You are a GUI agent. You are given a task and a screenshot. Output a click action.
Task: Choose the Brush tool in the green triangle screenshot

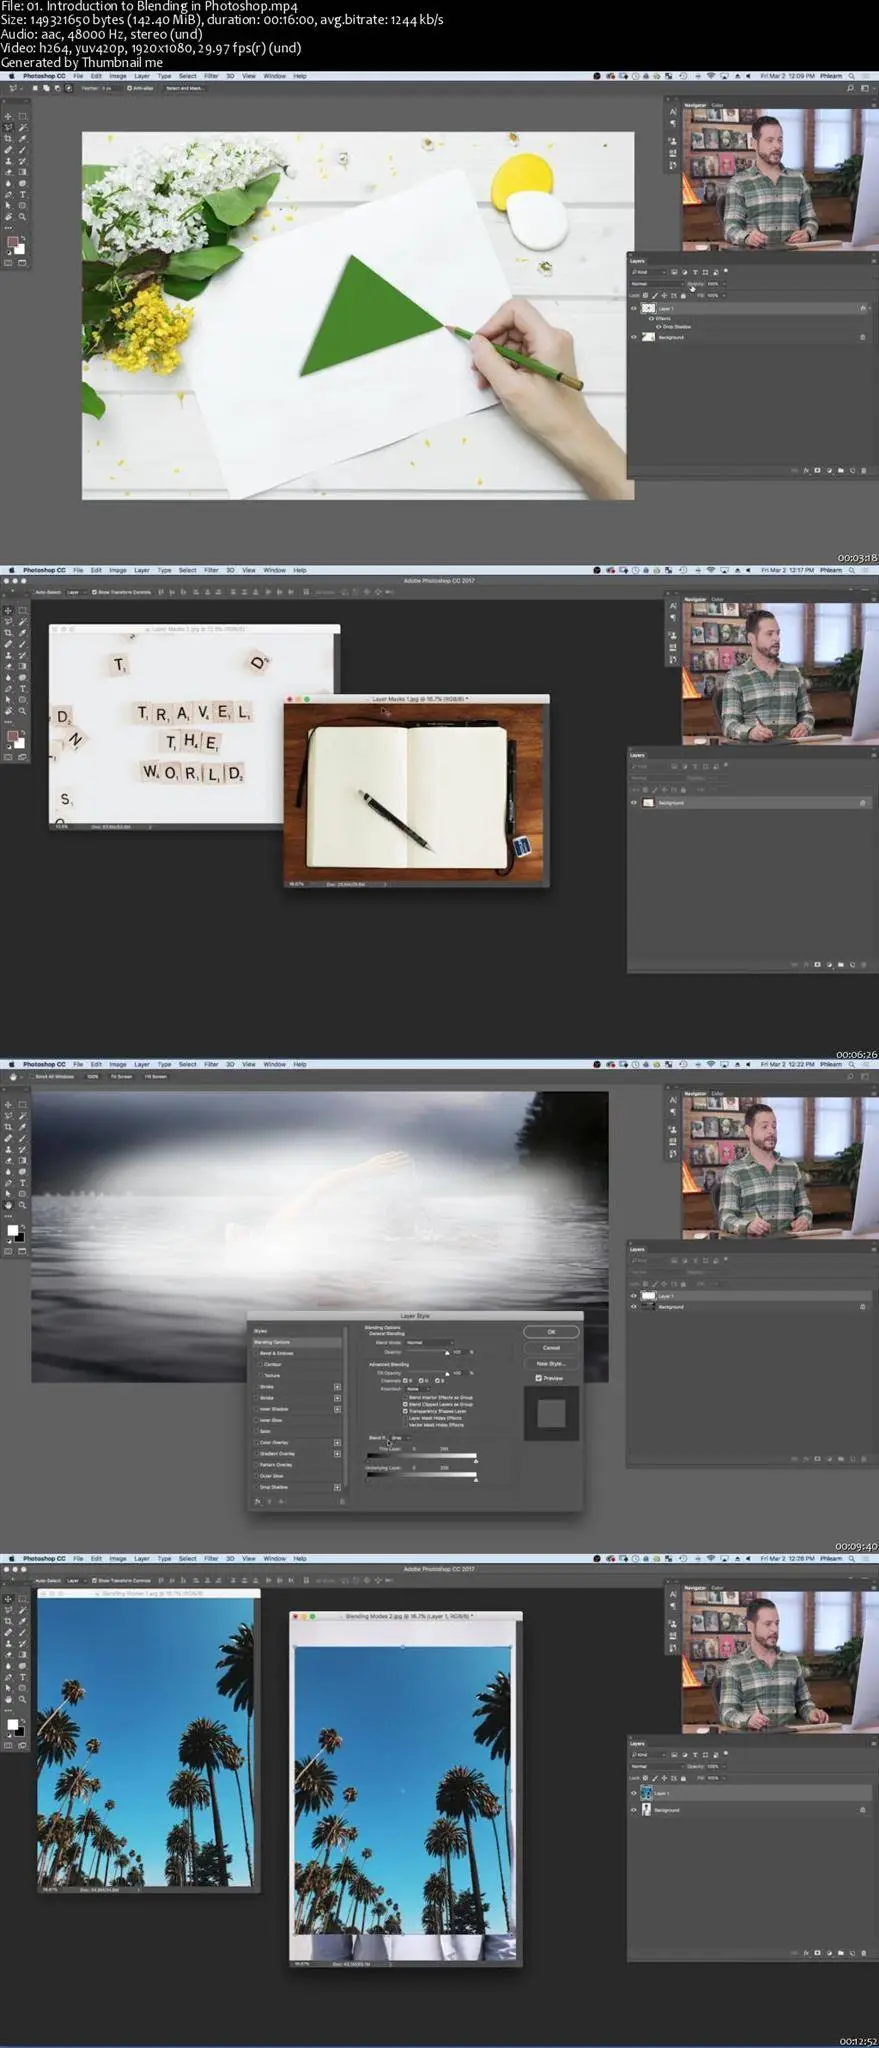[x=22, y=149]
